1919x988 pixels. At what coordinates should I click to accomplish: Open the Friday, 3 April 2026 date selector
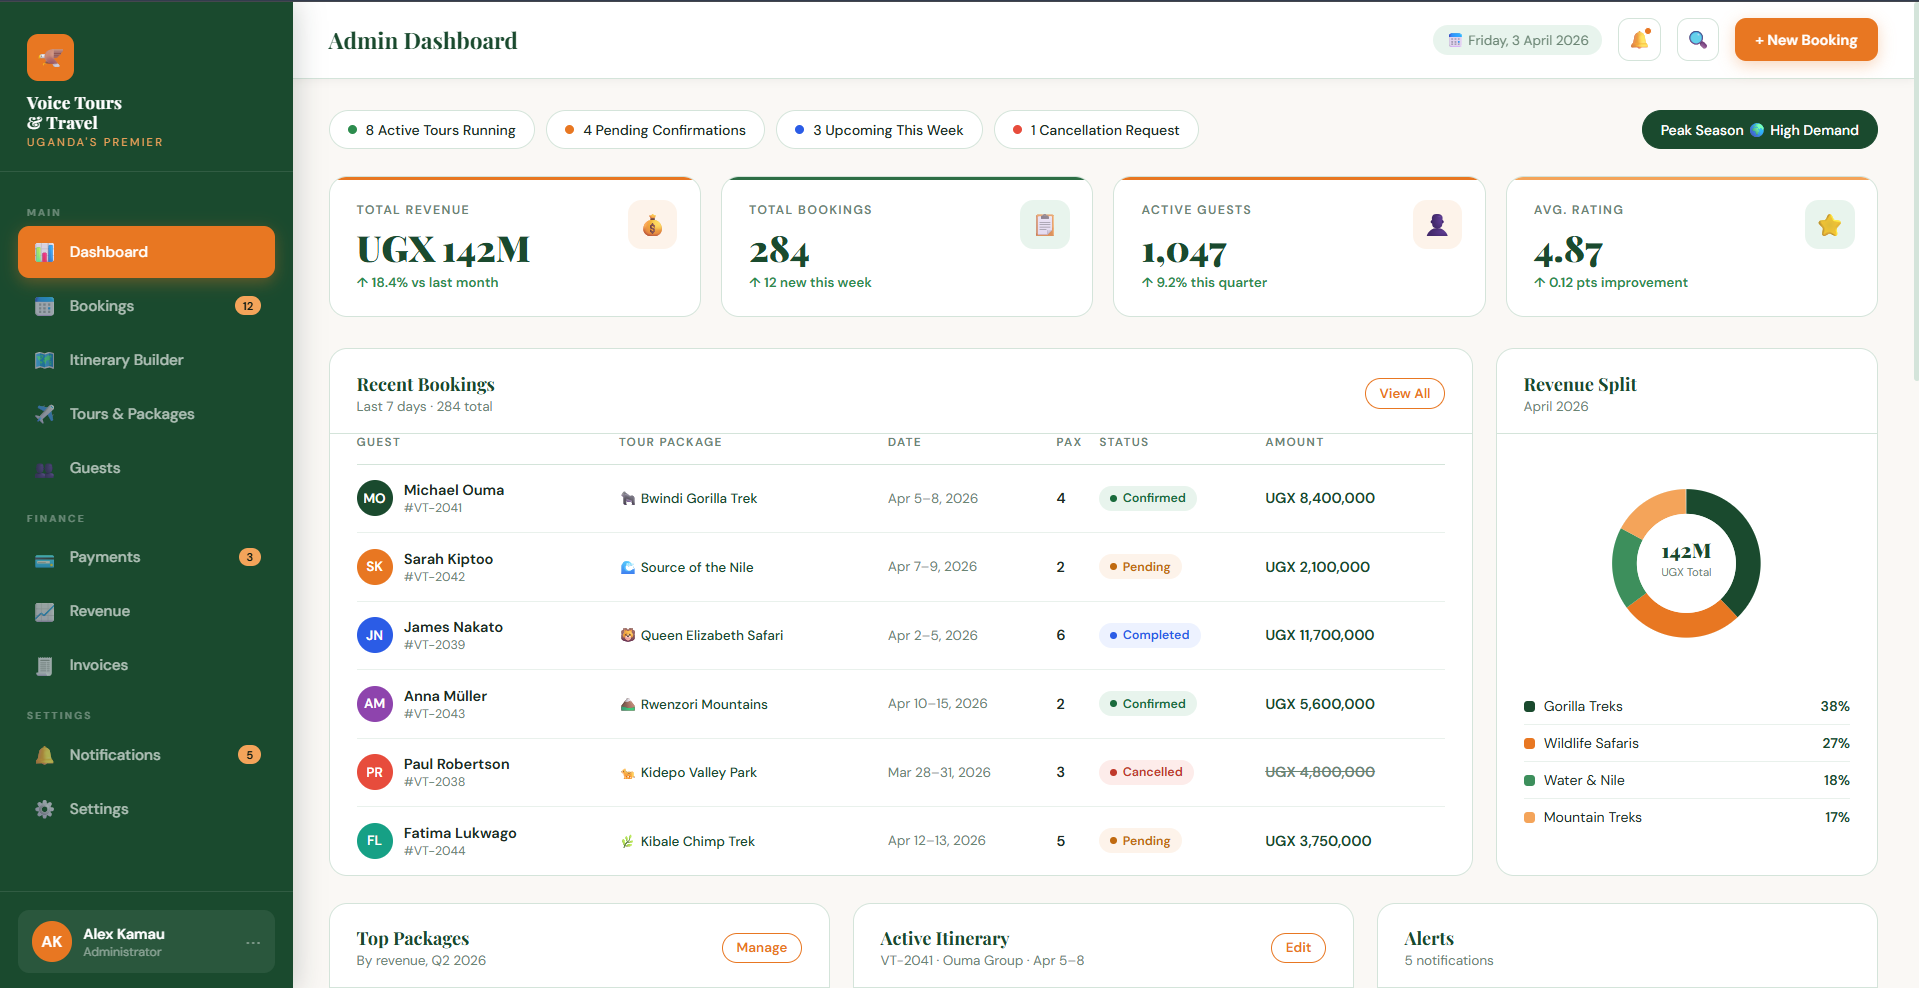pos(1516,39)
